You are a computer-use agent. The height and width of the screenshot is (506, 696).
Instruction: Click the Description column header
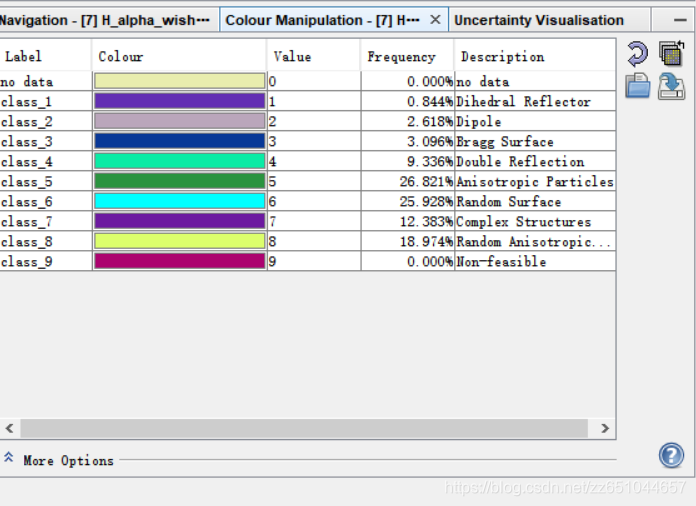[x=535, y=55]
